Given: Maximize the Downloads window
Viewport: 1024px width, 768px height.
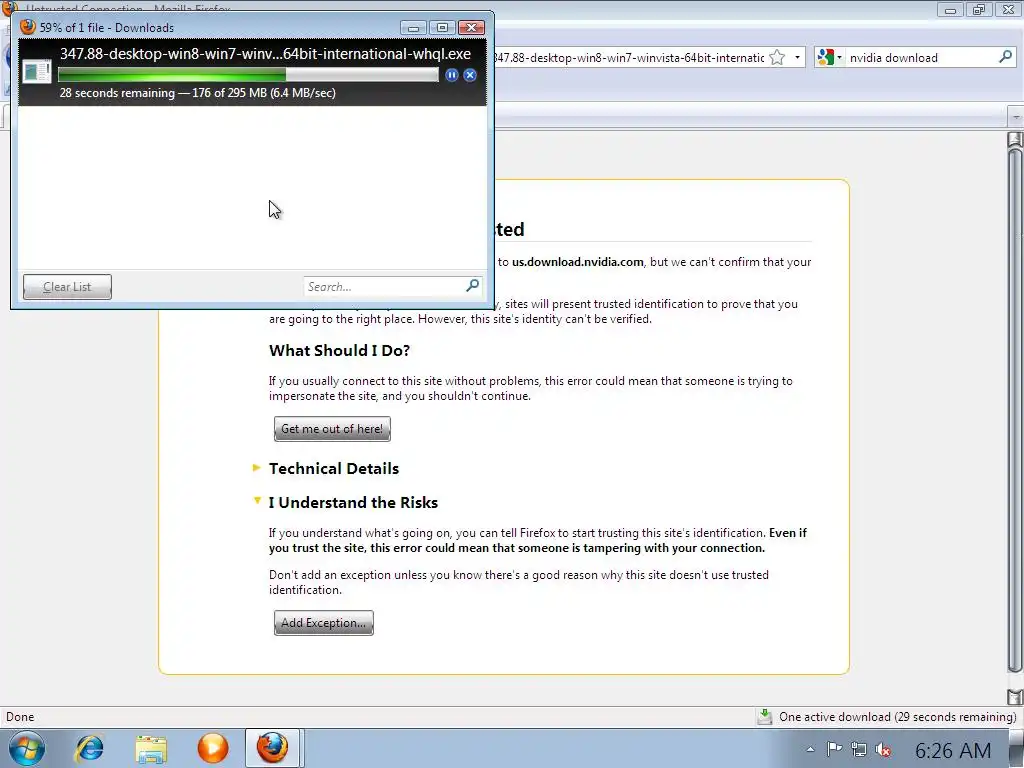Looking at the screenshot, I should point(442,27).
